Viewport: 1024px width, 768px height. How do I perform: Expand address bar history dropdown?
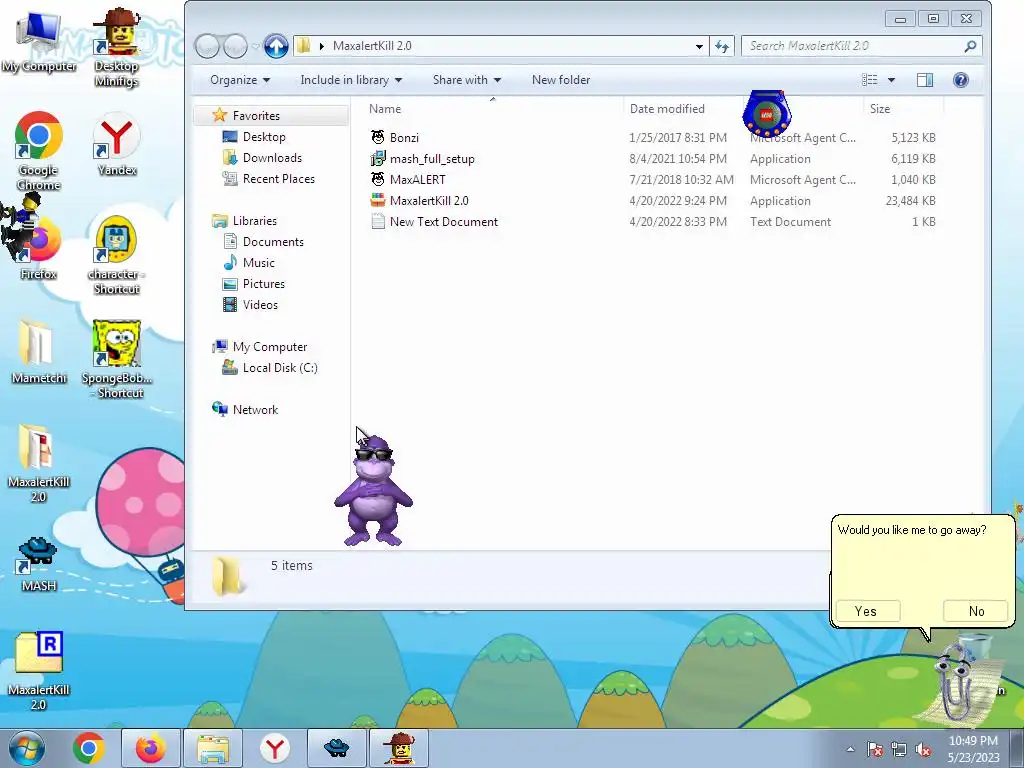tap(699, 46)
